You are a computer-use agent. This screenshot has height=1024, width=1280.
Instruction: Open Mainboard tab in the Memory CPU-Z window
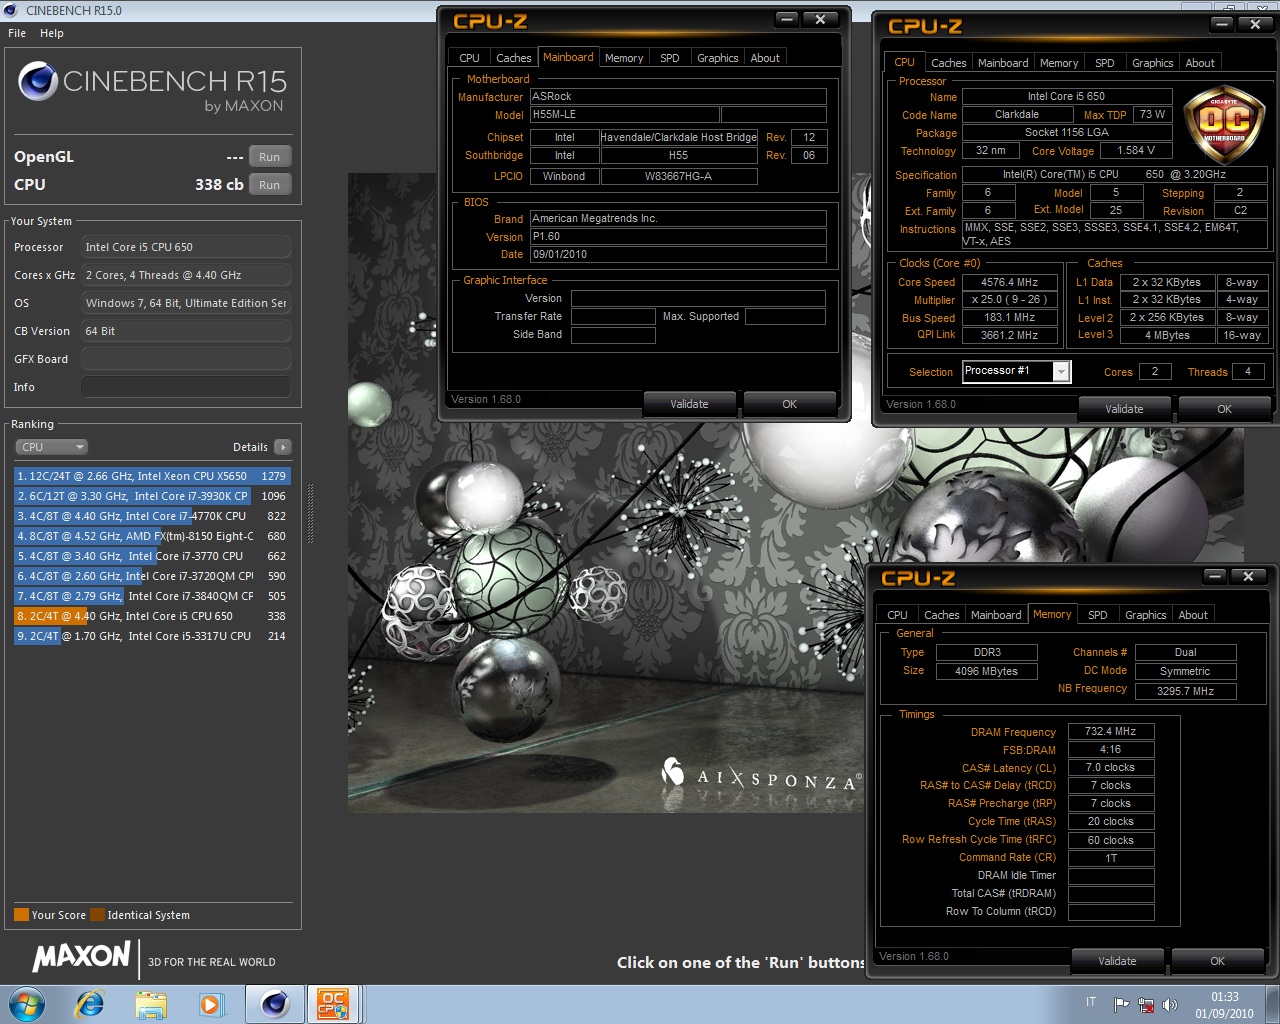(996, 615)
